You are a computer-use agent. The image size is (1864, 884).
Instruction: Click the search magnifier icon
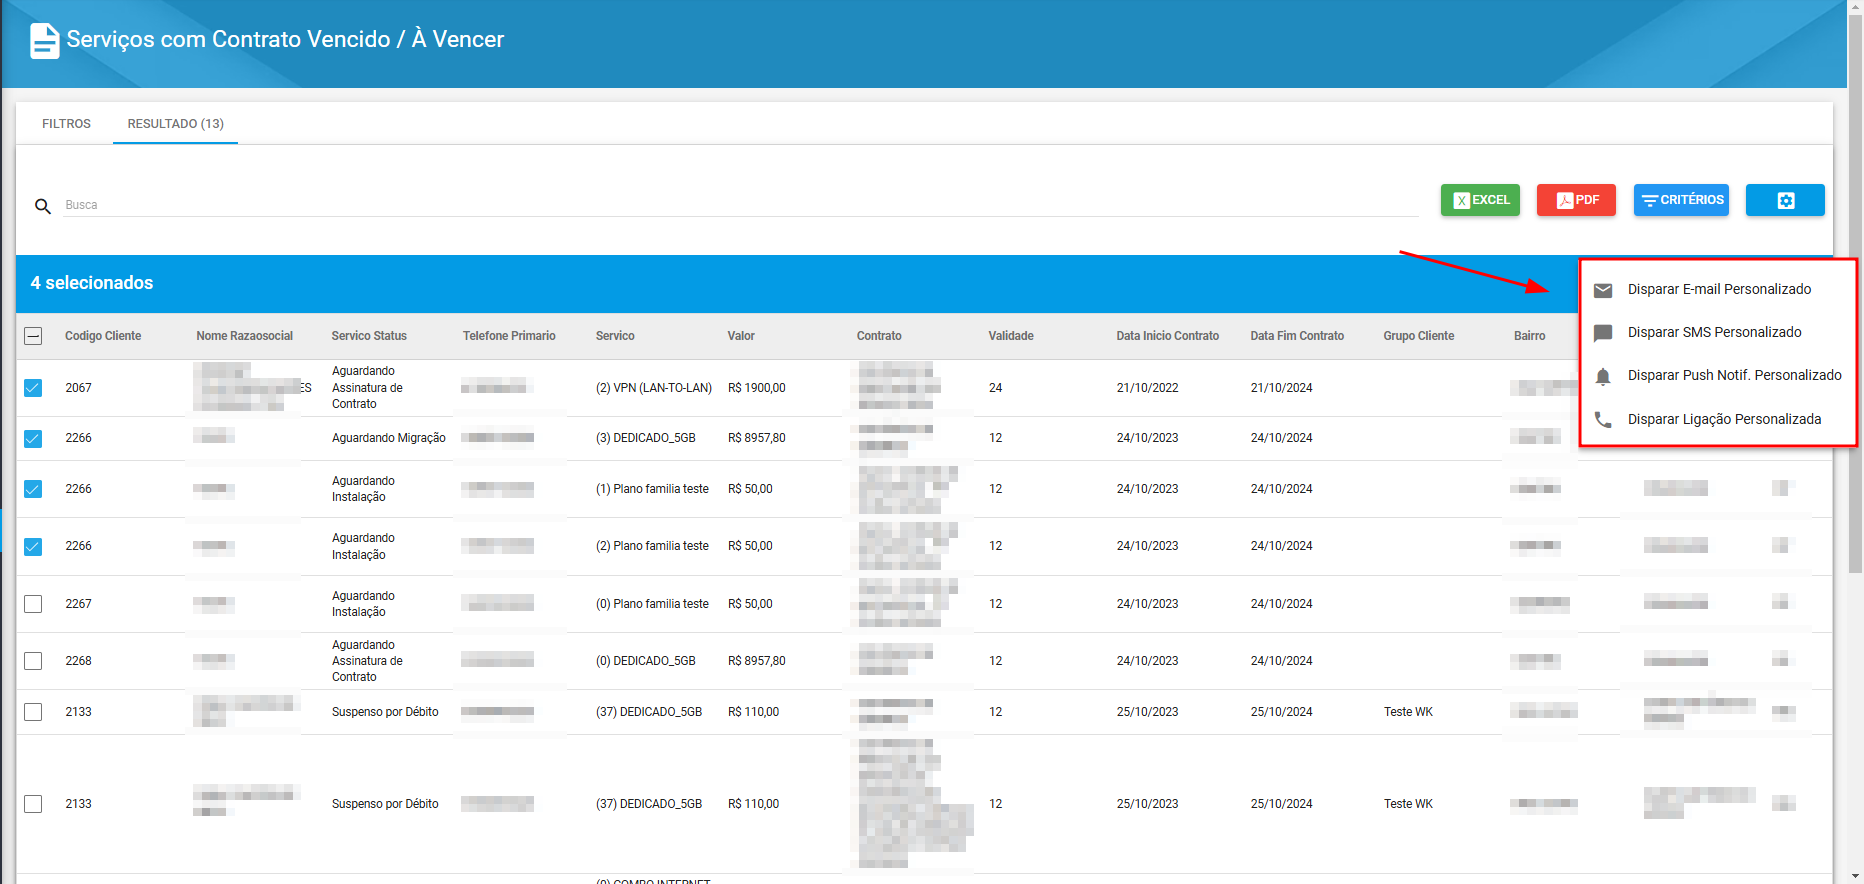43,206
